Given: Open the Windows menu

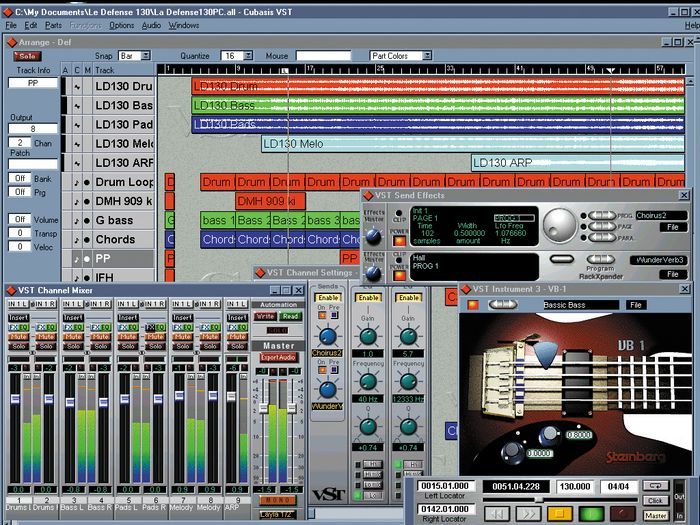Looking at the screenshot, I should (x=183, y=25).
